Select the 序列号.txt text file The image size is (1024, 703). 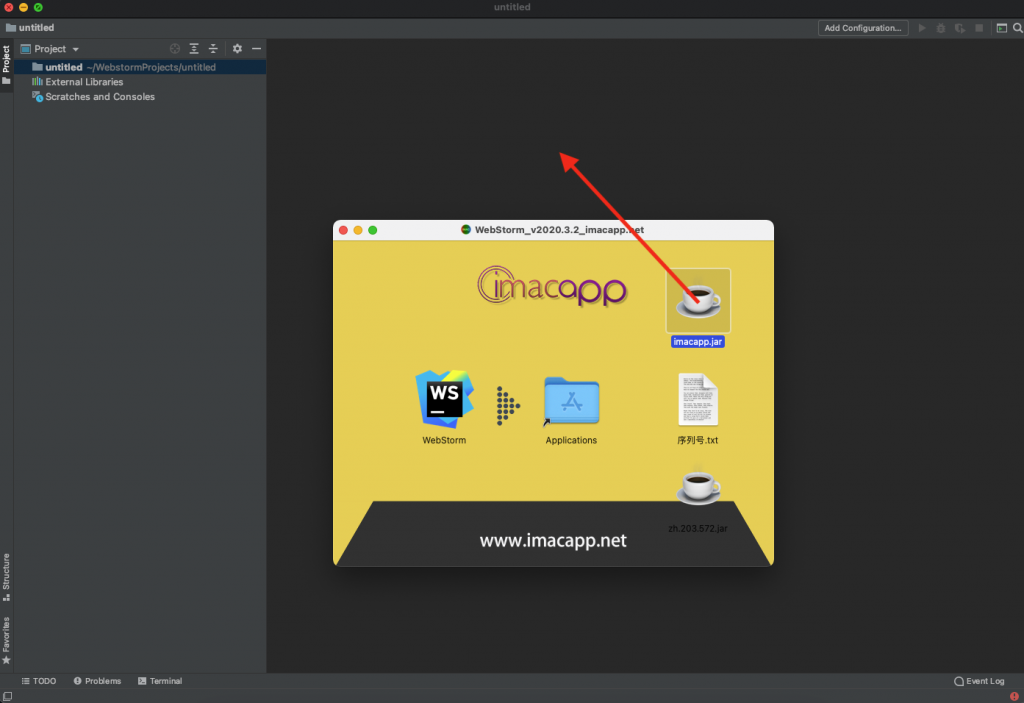tap(697, 400)
